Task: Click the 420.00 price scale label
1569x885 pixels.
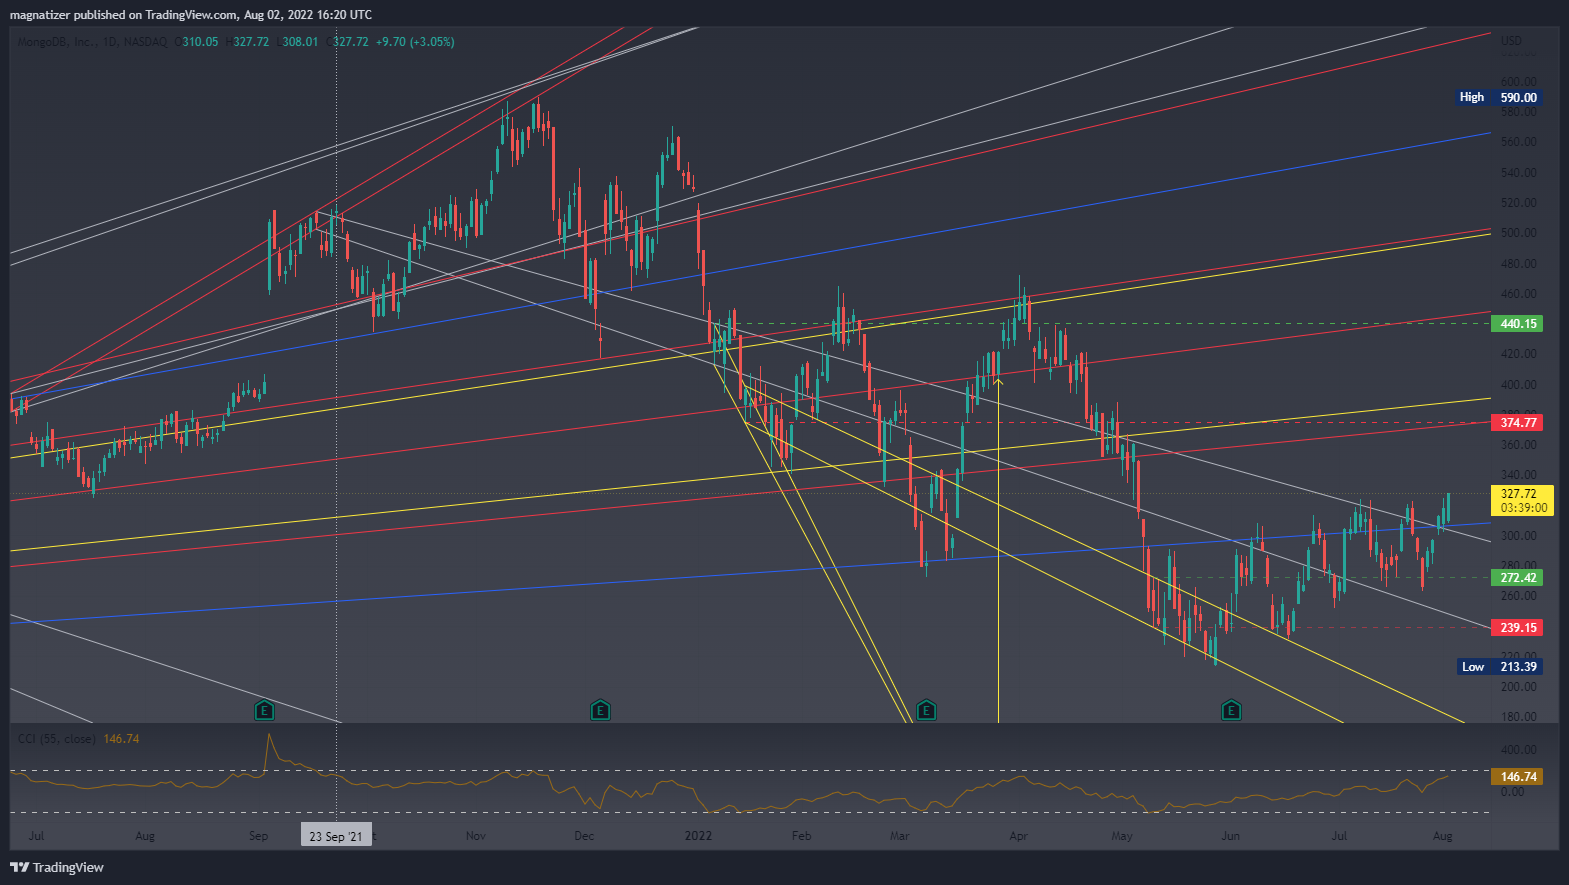Action: 1518,354
